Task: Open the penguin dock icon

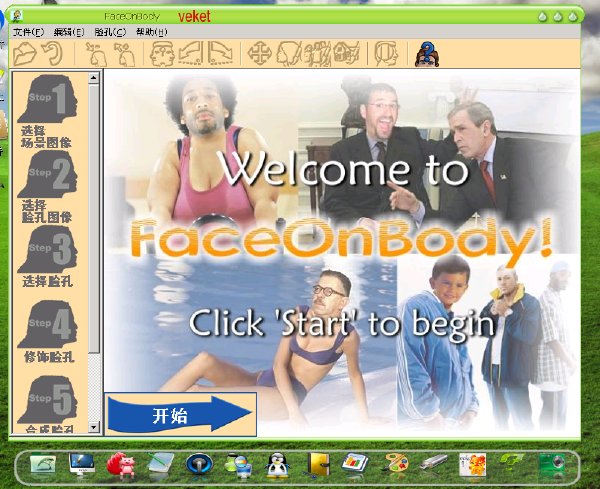Action: pos(277,465)
